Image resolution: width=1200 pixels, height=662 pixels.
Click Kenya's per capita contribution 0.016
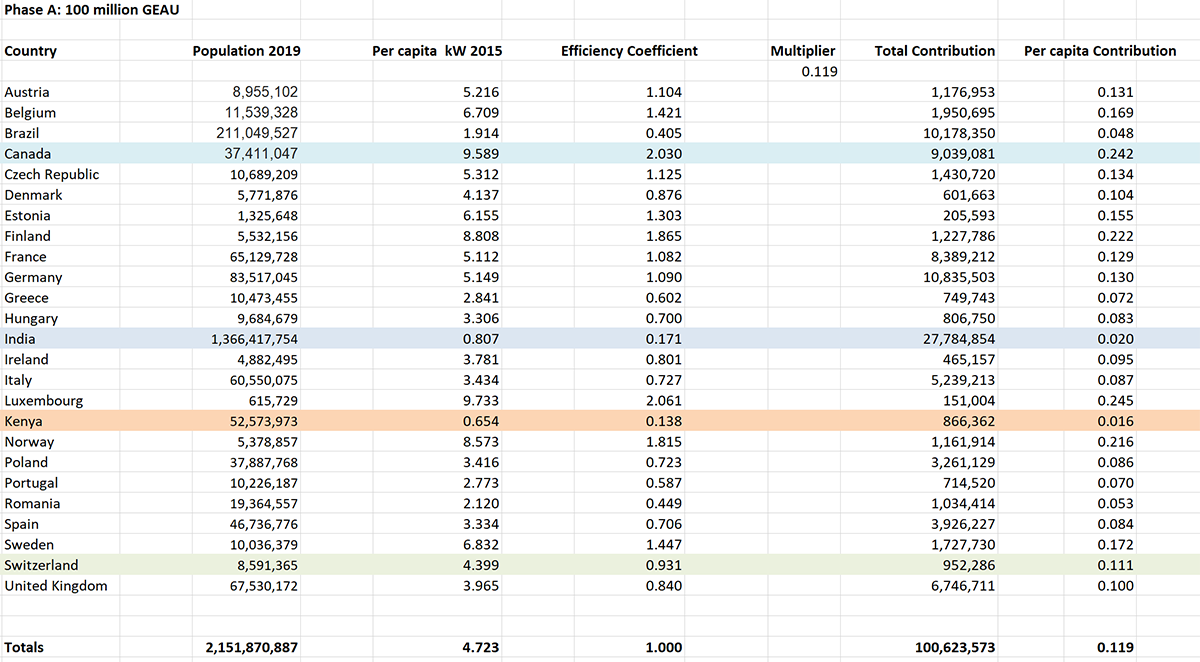pyautogui.click(x=1116, y=421)
